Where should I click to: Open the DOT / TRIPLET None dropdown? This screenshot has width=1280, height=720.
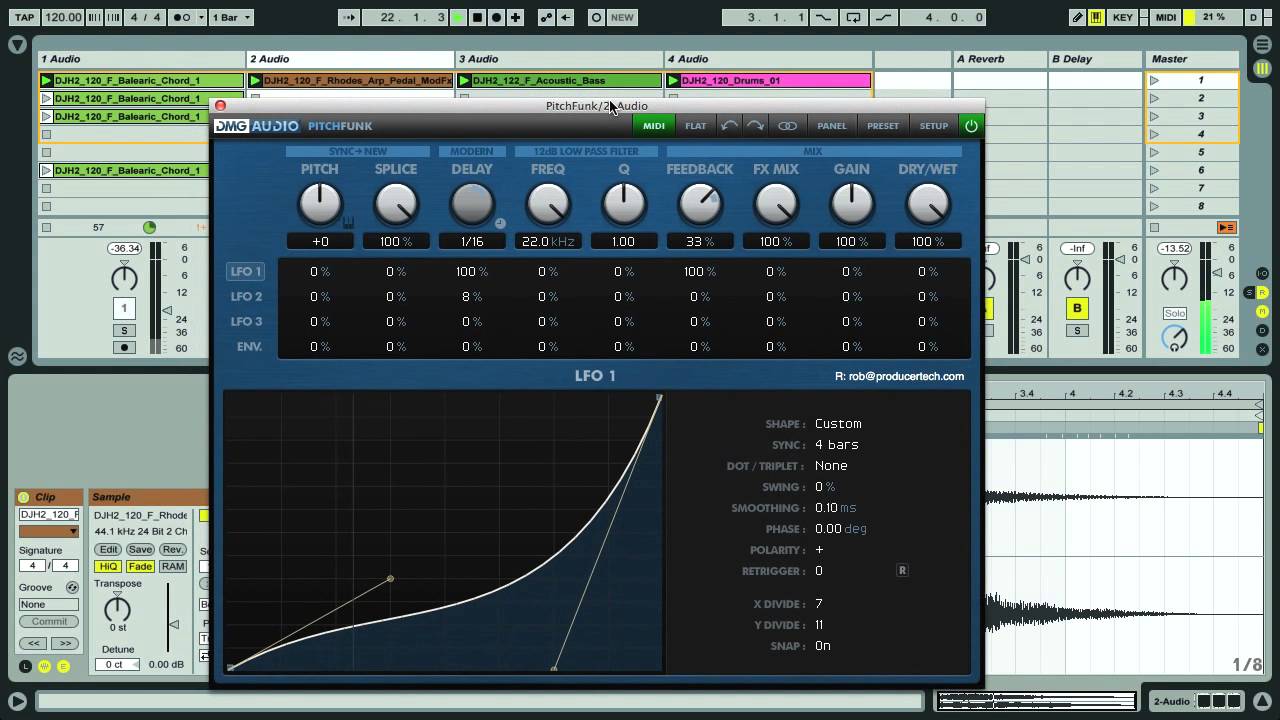[x=831, y=466]
